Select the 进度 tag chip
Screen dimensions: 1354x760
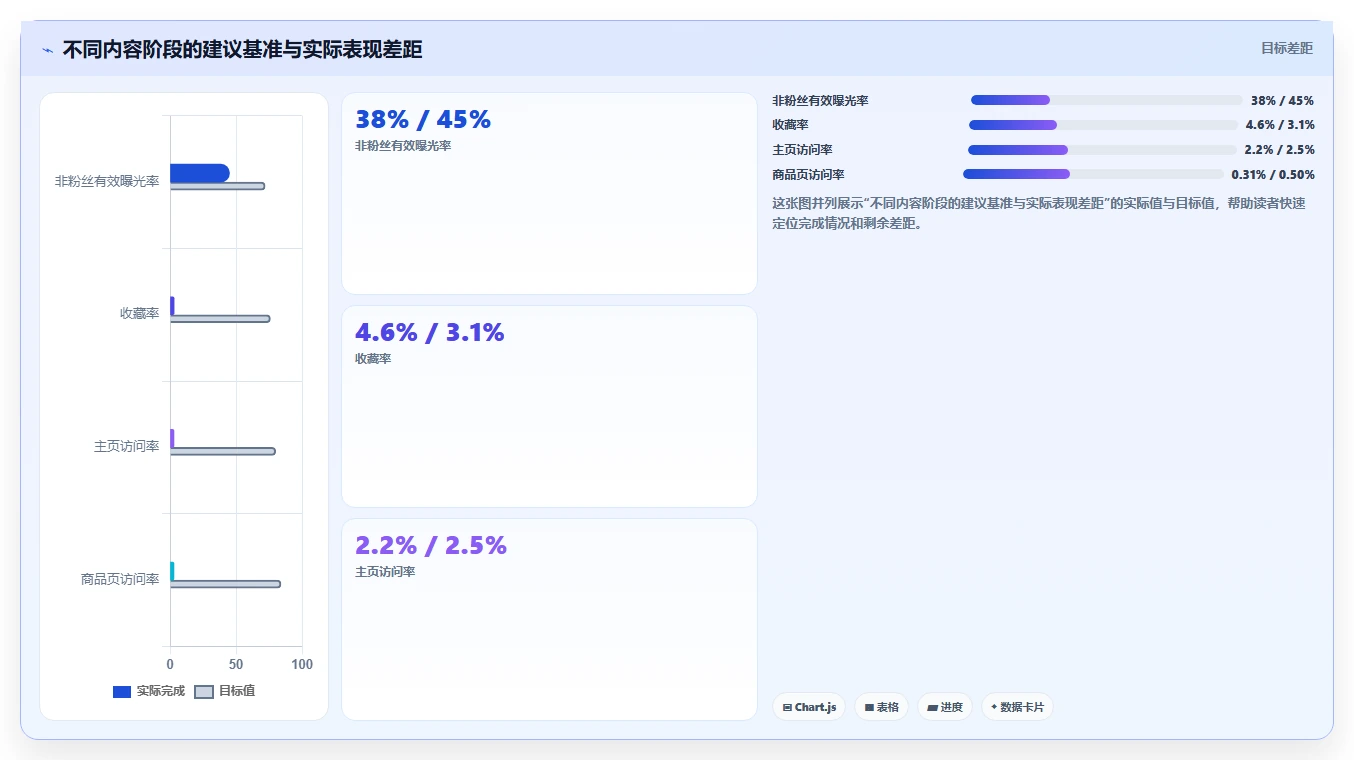click(945, 707)
